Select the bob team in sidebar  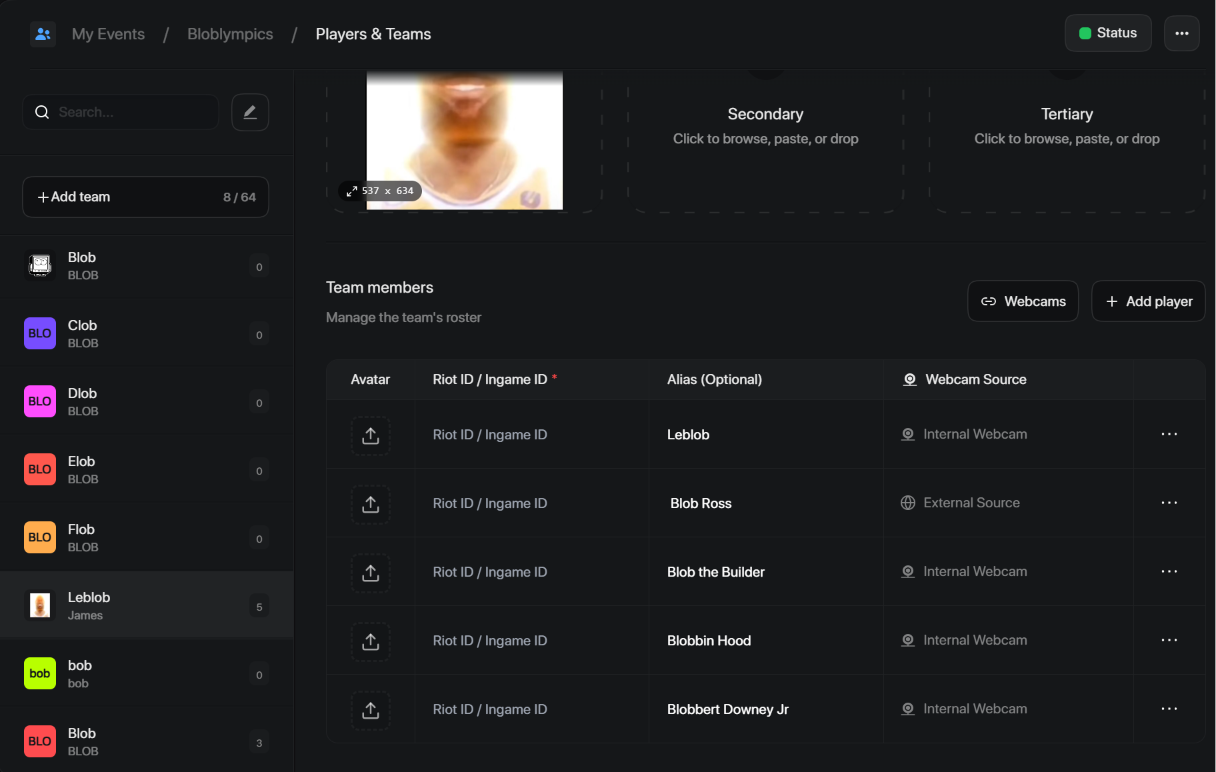click(x=147, y=674)
